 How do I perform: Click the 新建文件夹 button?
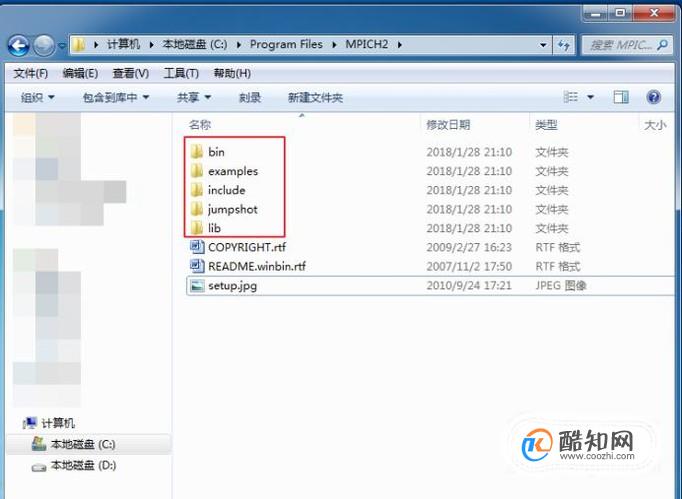pyautogui.click(x=315, y=97)
